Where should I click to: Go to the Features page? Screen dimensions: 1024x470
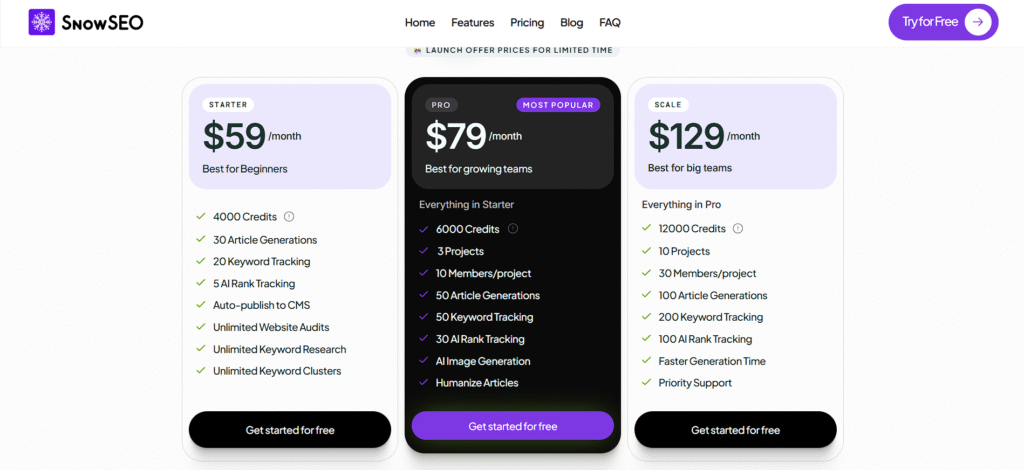(473, 23)
